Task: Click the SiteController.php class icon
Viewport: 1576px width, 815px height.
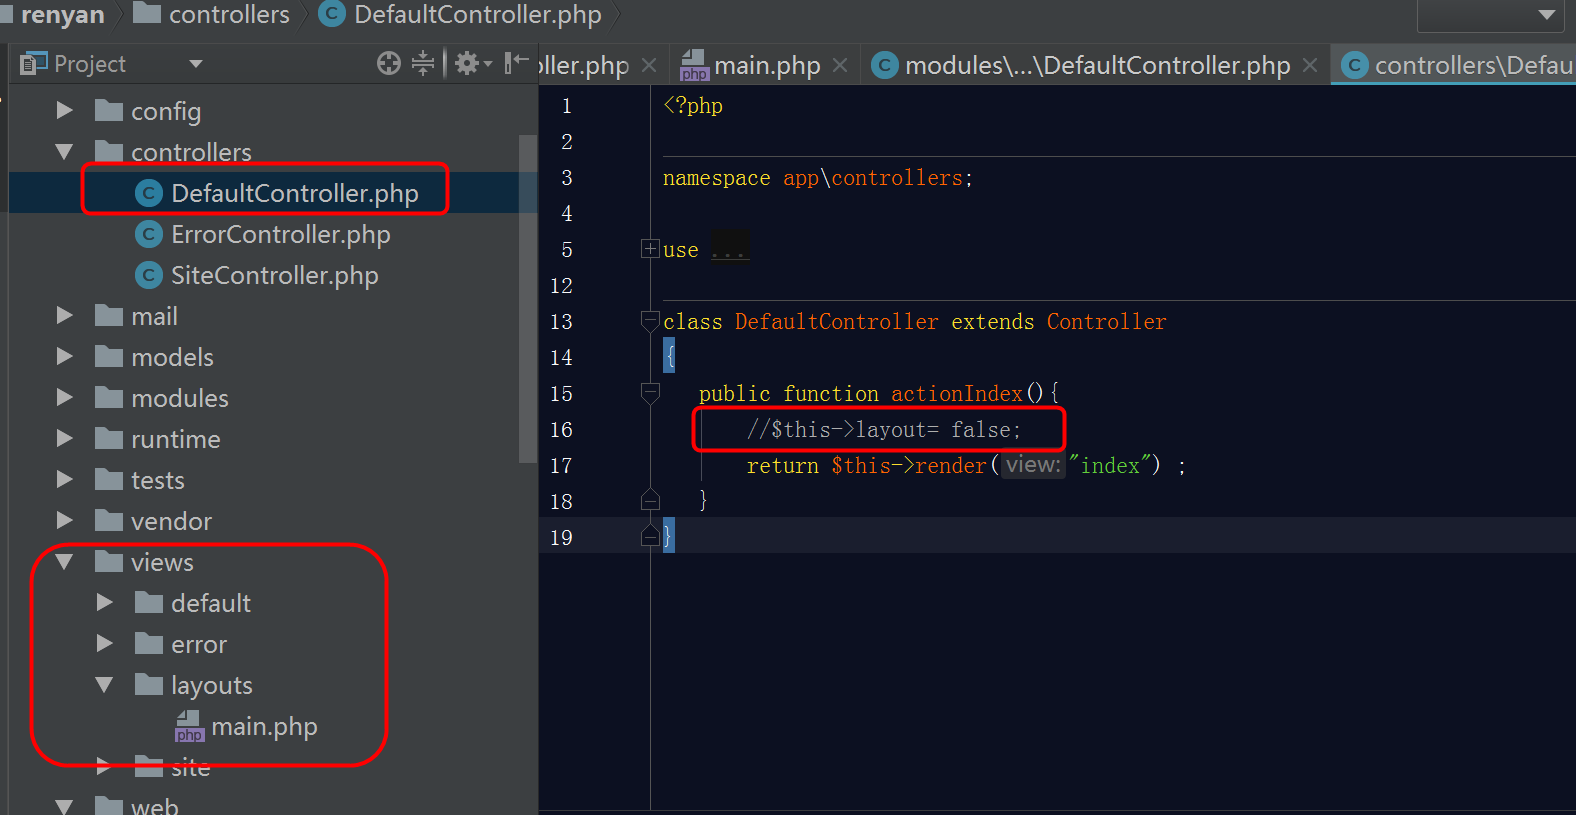Action: tap(149, 275)
